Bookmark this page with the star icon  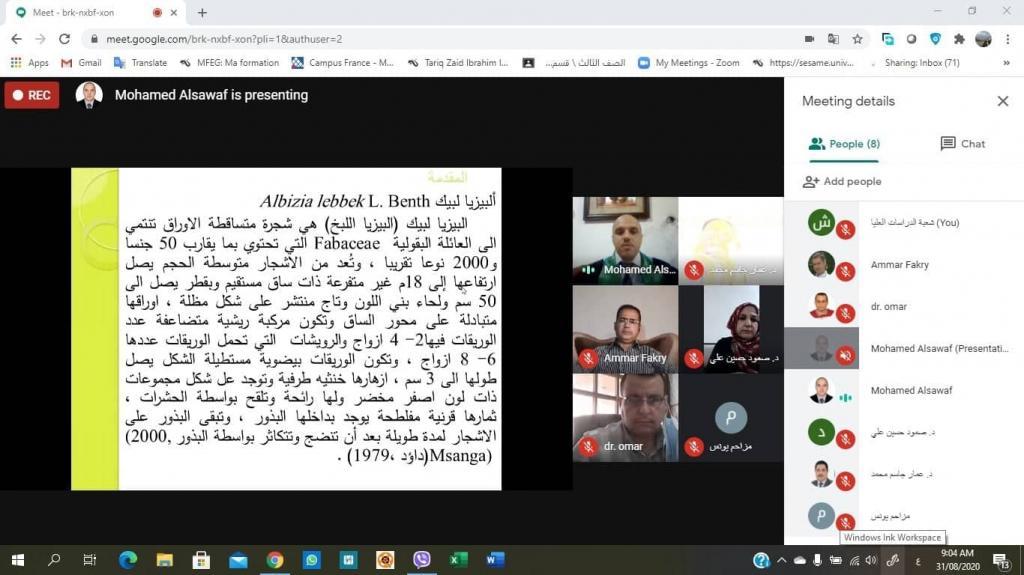pyautogui.click(x=857, y=39)
